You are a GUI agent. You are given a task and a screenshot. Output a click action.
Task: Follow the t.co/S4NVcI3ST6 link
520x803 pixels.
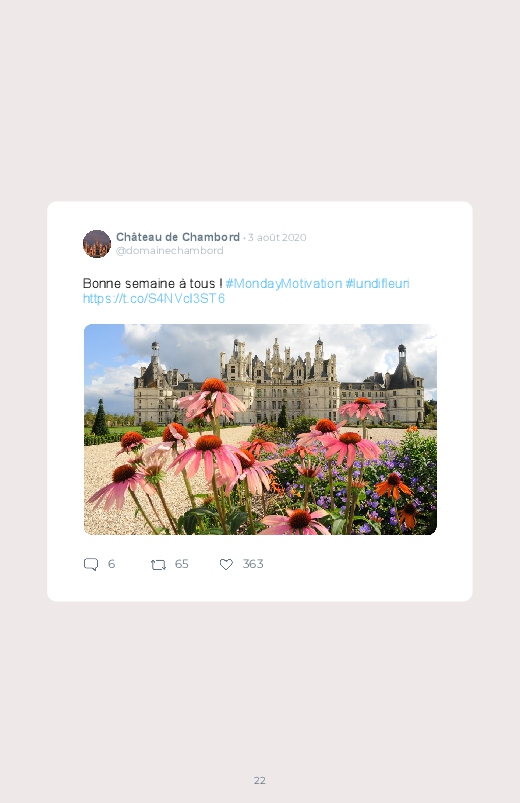pos(154,299)
